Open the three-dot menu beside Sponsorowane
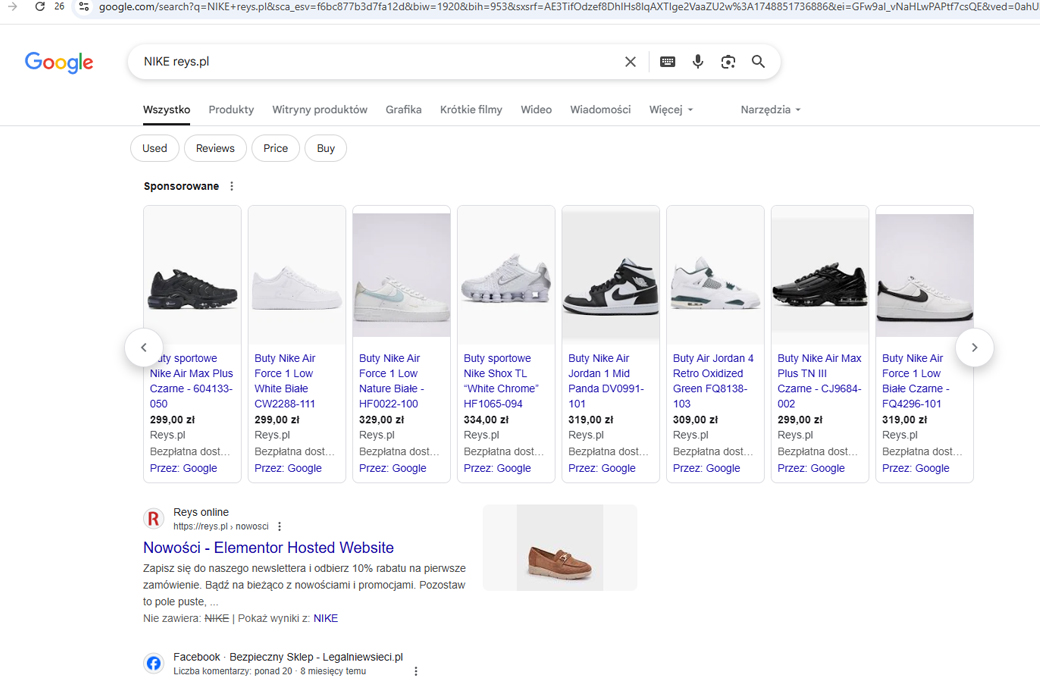This screenshot has height=680, width=1040. tap(231, 186)
